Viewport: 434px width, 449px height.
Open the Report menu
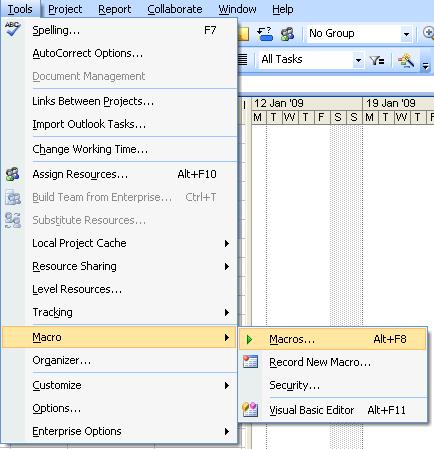(x=115, y=9)
